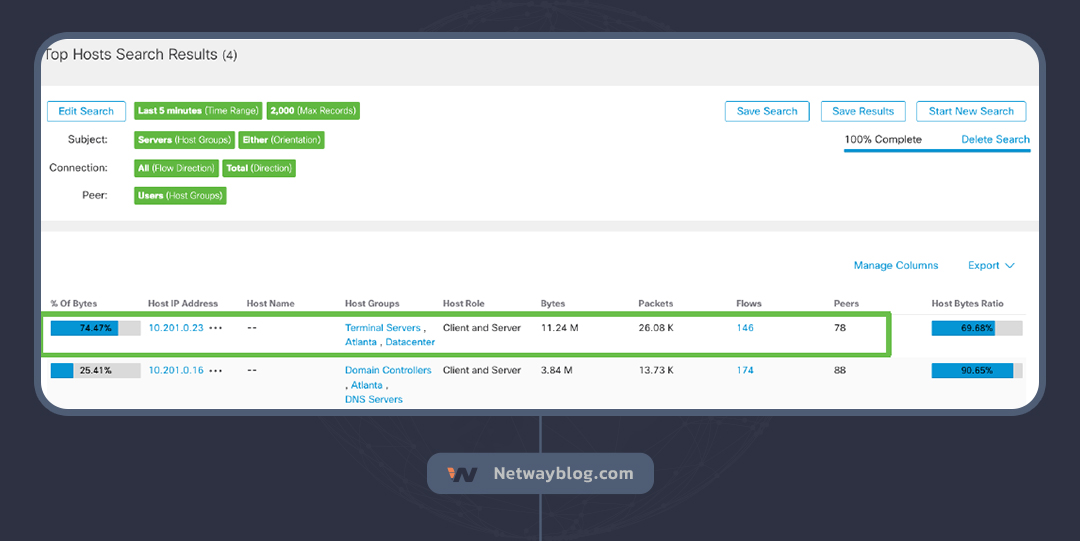Click the Terminal Servers host group
Screen dimensions: 1080x541
pyautogui.click(x=382, y=328)
